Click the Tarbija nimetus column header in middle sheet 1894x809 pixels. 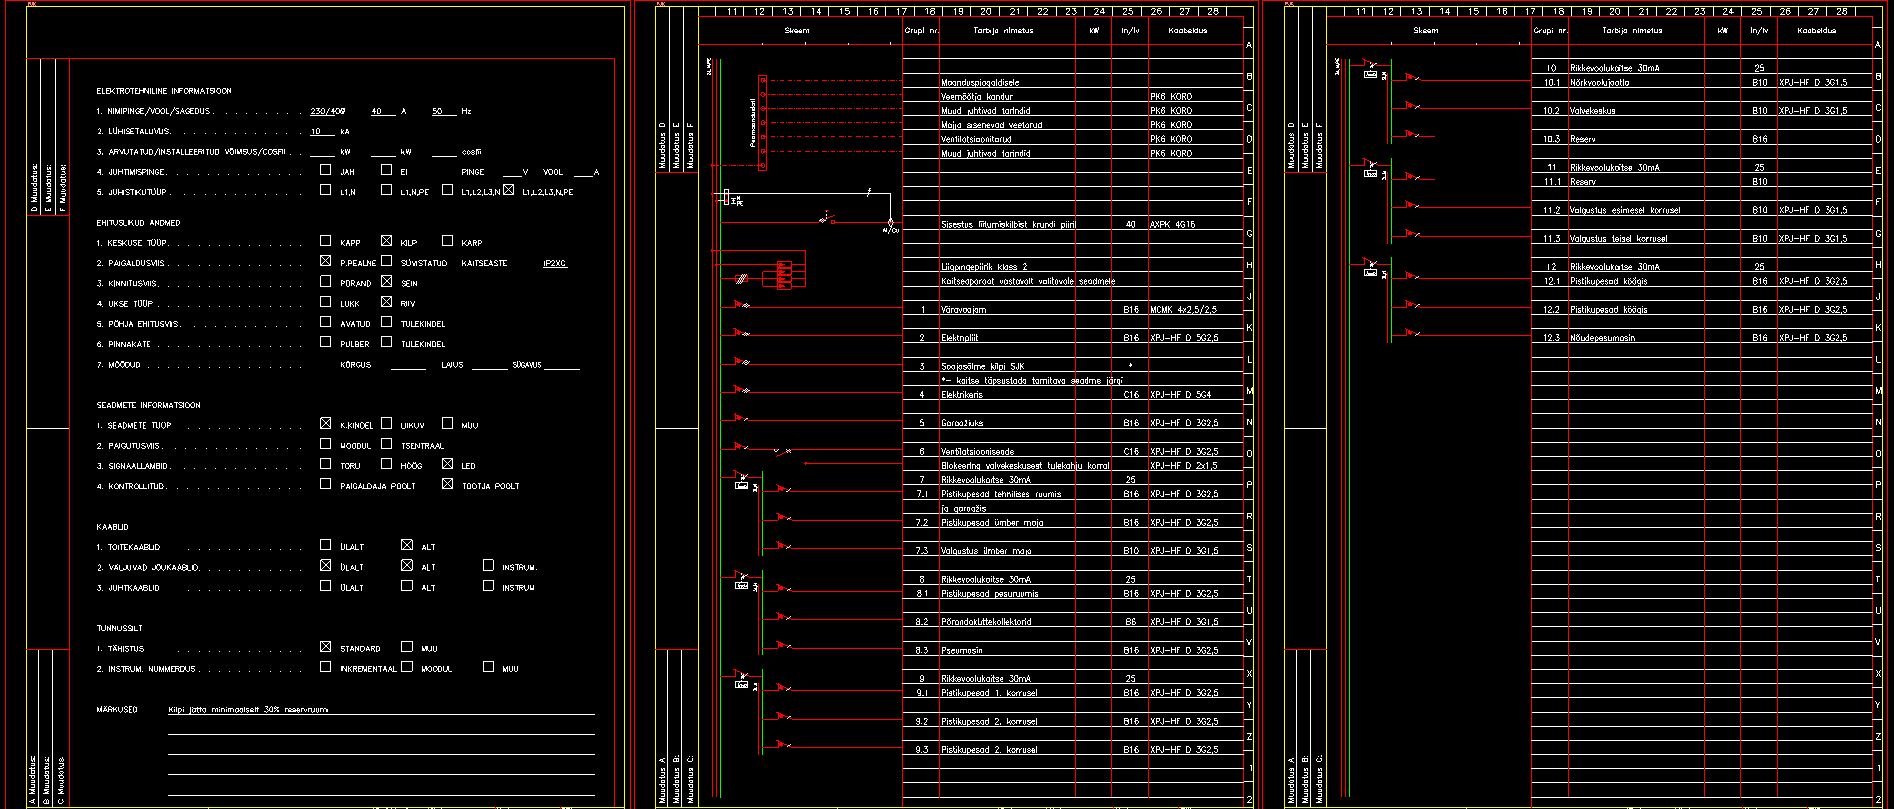1003,31
